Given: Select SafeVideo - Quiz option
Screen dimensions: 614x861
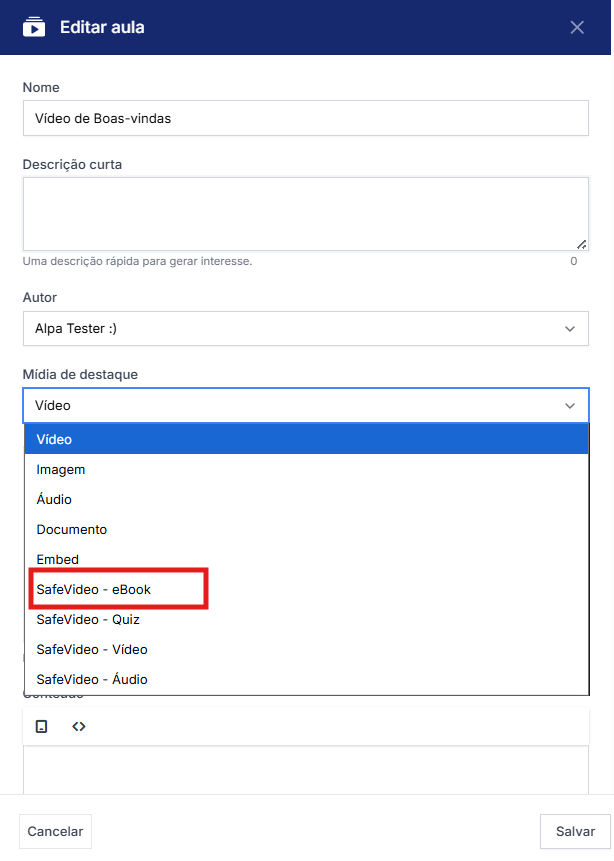Looking at the screenshot, I should (305, 619).
